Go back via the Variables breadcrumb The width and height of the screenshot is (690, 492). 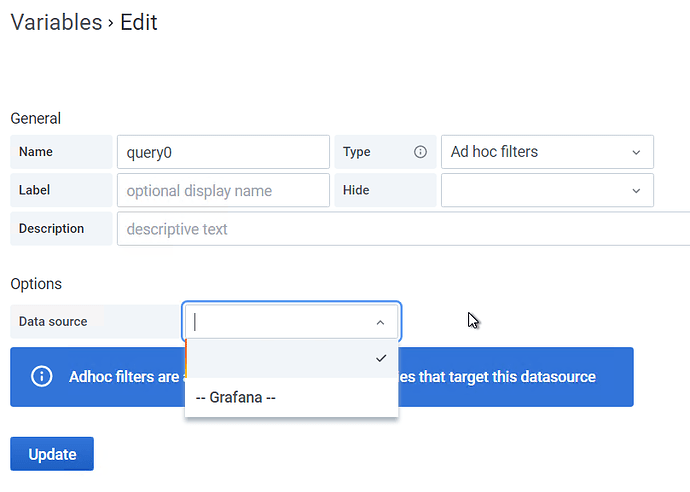pos(56,22)
